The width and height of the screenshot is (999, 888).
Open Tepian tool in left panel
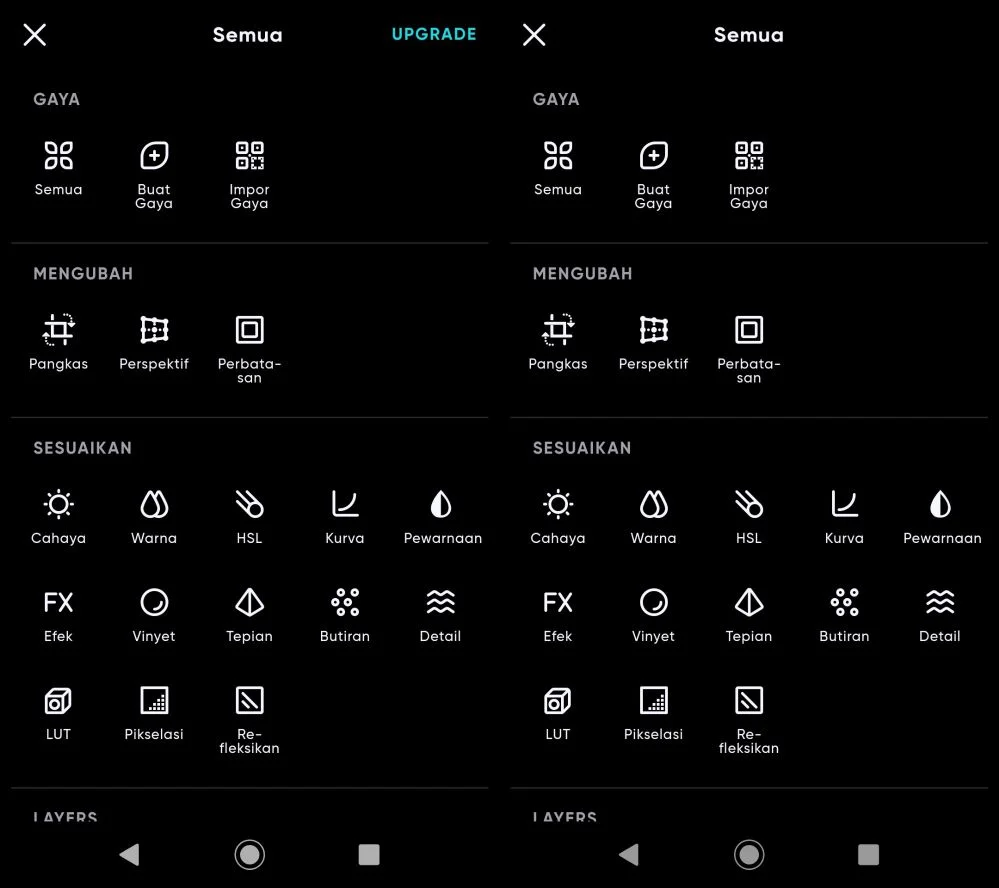250,616
